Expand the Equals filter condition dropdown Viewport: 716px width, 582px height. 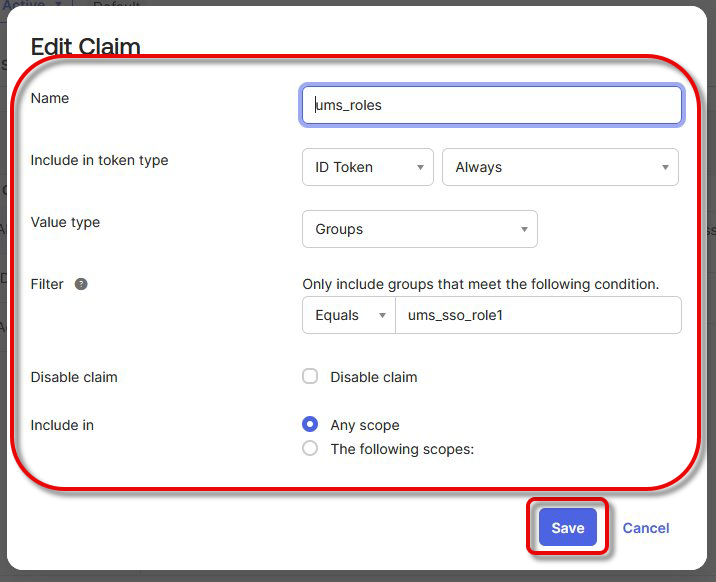[x=349, y=315]
